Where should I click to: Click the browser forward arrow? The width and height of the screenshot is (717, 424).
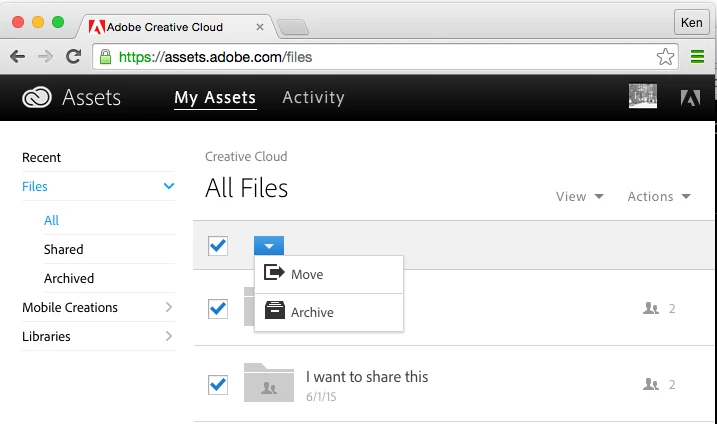pyautogui.click(x=45, y=57)
